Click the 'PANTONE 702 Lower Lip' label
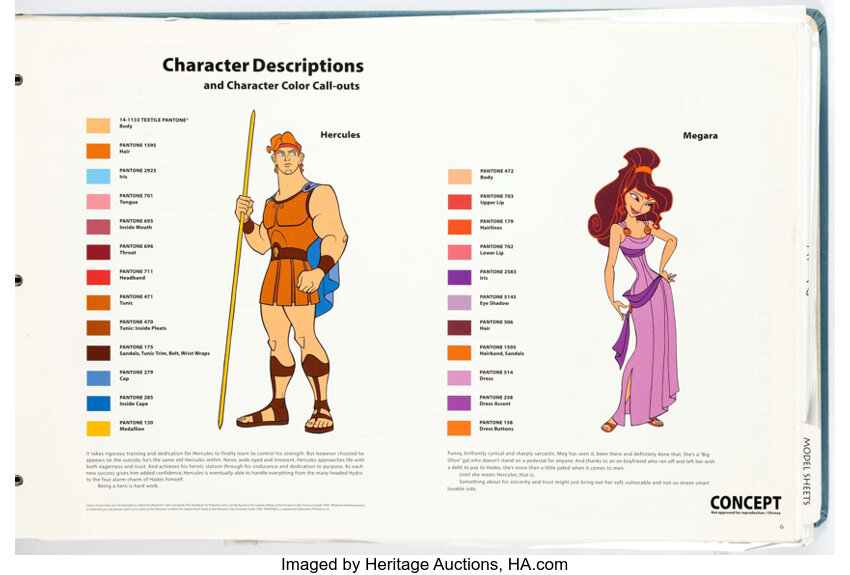Screen dimensions: 850x575 pyautogui.click(x=497, y=250)
